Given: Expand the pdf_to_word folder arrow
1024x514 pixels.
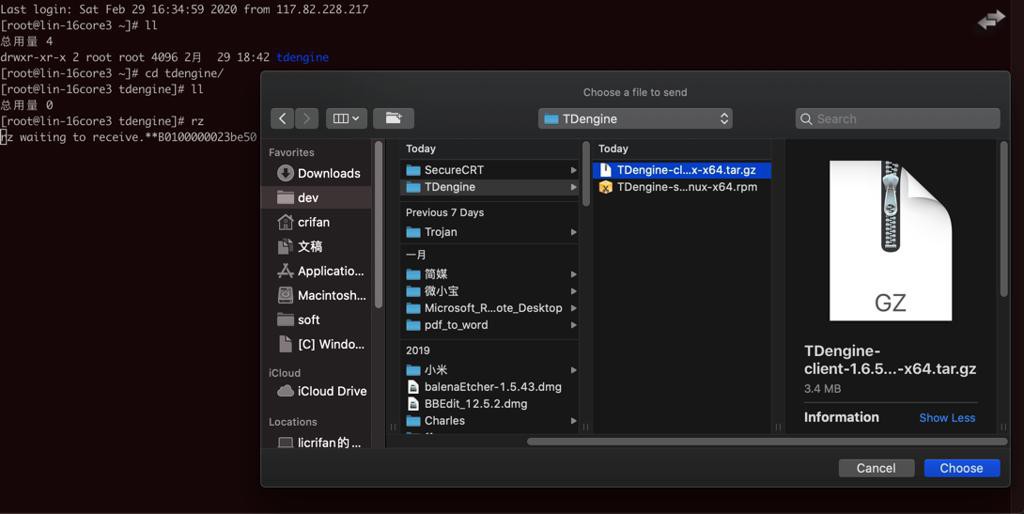Looking at the screenshot, I should [573, 325].
